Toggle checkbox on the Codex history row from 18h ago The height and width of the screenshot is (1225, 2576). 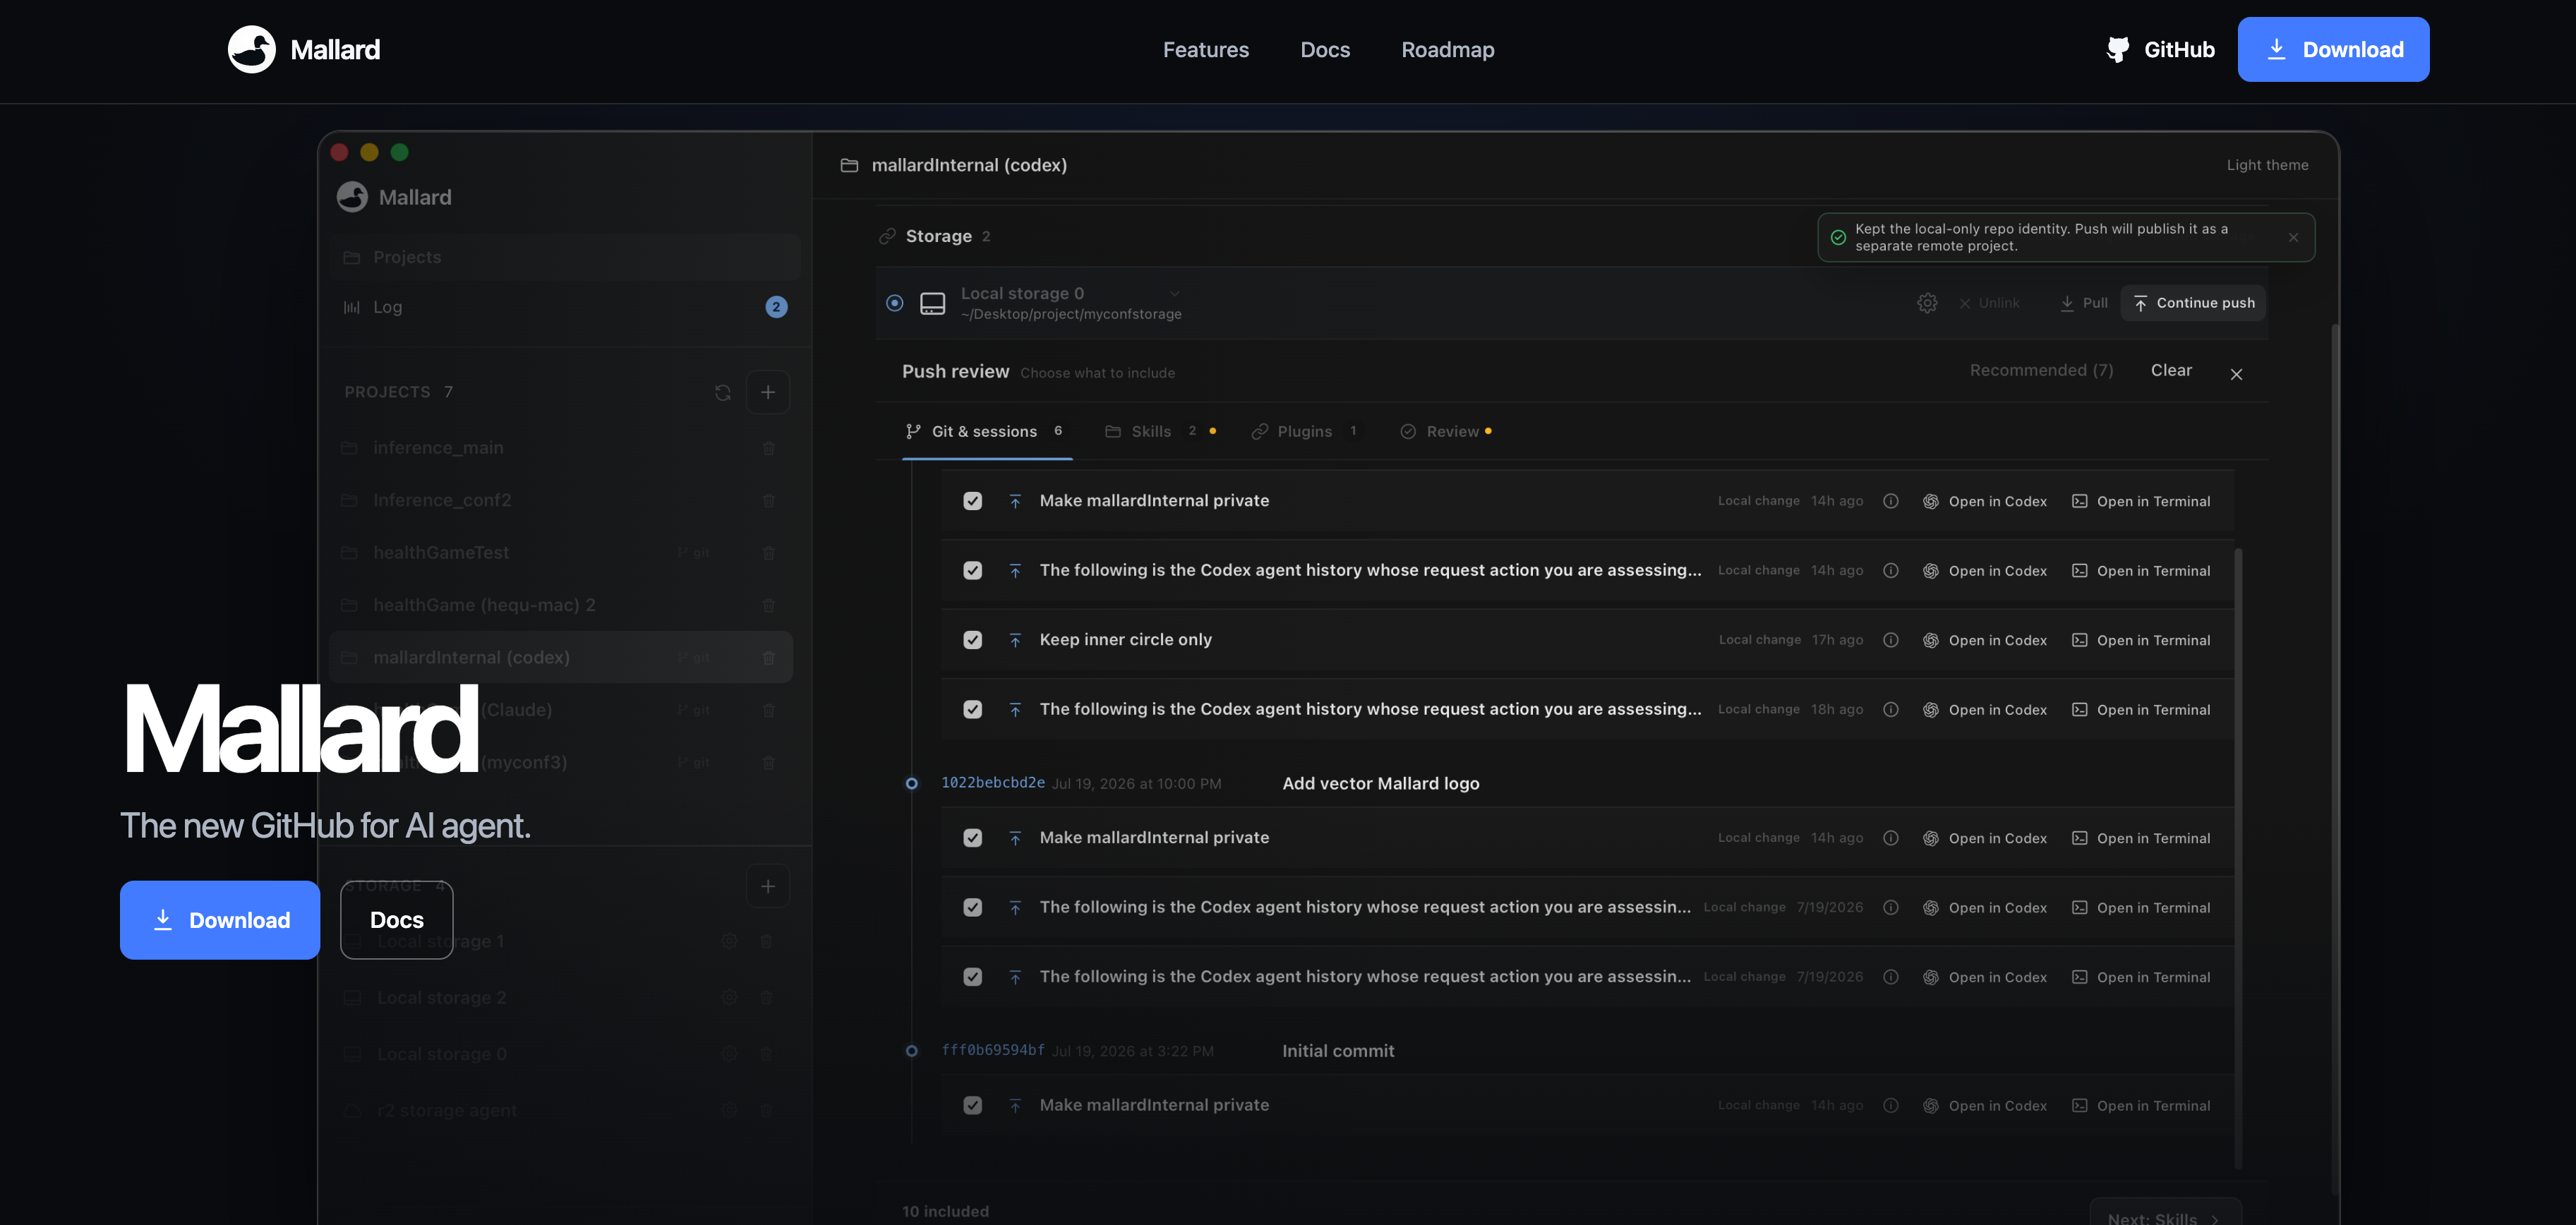tap(972, 709)
